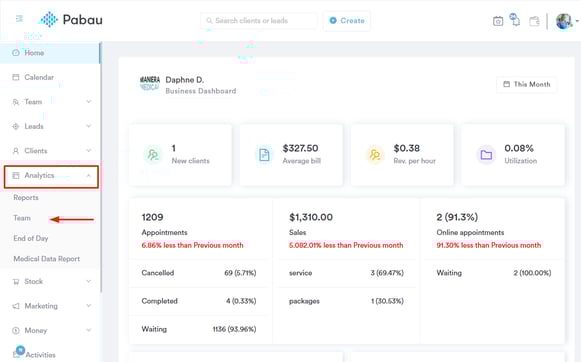Click the hamburger menu collapse icon
Screen dimensions: 581x362
pyautogui.click(x=19, y=19)
